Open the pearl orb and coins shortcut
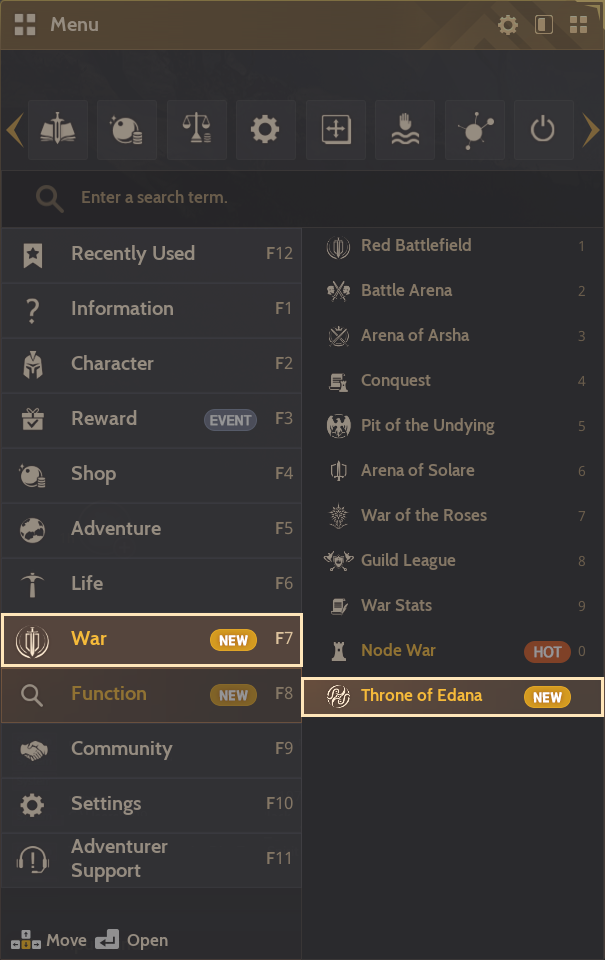Image resolution: width=605 pixels, height=960 pixels. [127, 130]
